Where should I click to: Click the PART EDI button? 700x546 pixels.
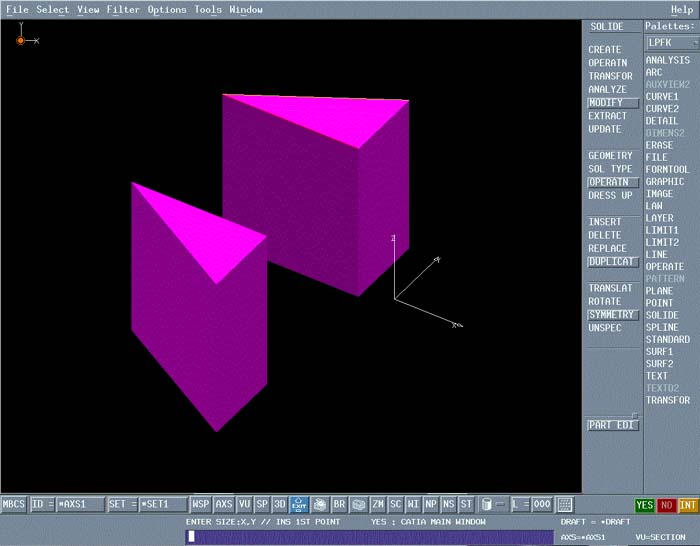click(x=611, y=425)
